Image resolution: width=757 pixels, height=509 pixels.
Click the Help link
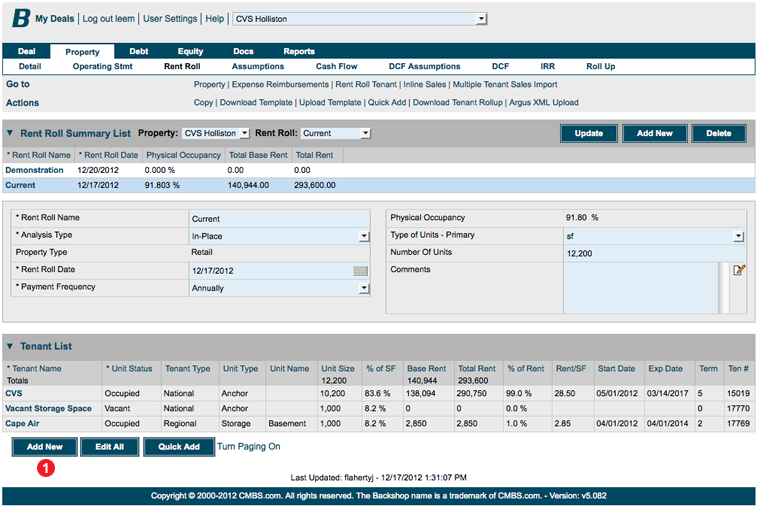pyautogui.click(x=215, y=19)
